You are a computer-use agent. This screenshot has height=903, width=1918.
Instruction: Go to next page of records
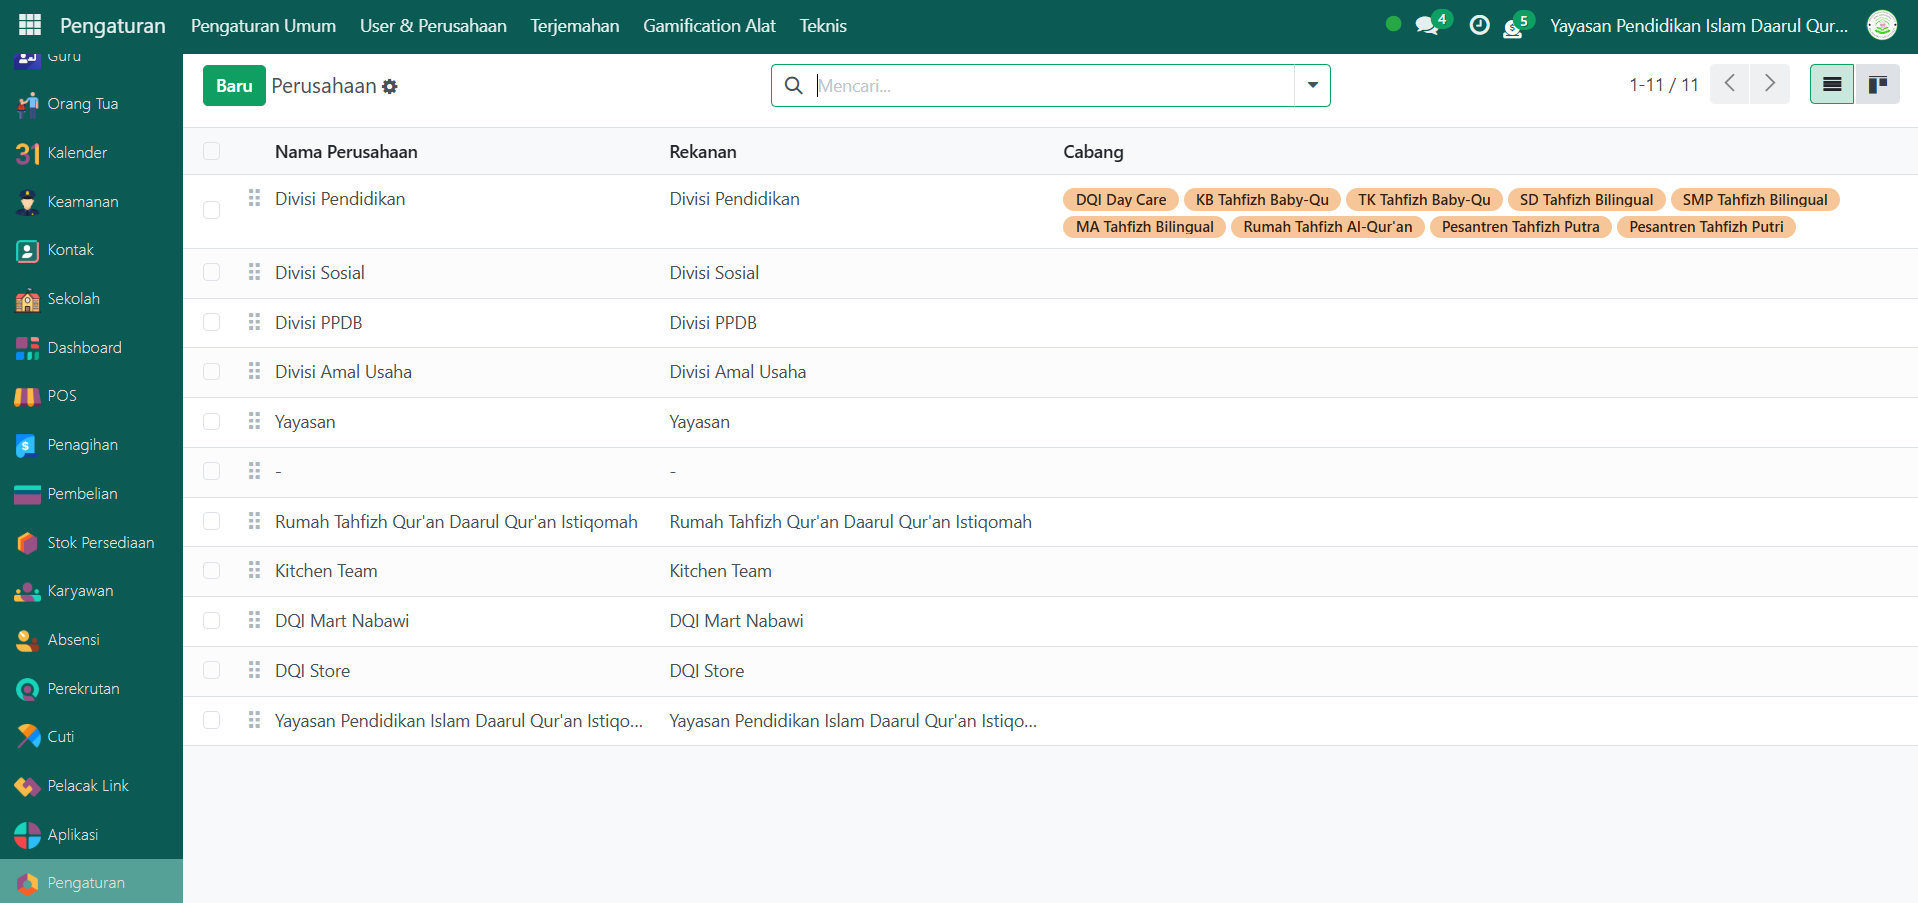tap(1769, 84)
